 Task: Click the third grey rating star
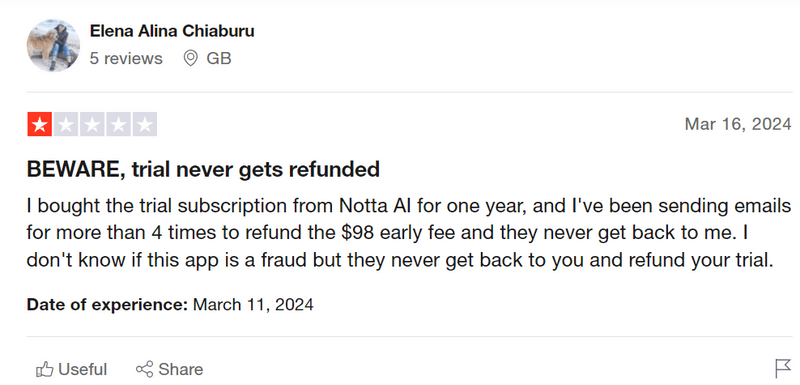pos(92,124)
